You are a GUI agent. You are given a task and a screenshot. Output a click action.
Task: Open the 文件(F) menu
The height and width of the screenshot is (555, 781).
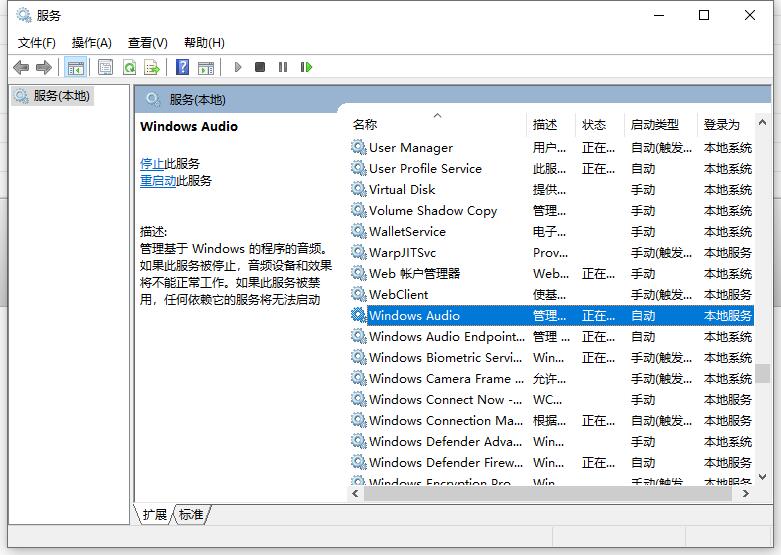coord(37,42)
